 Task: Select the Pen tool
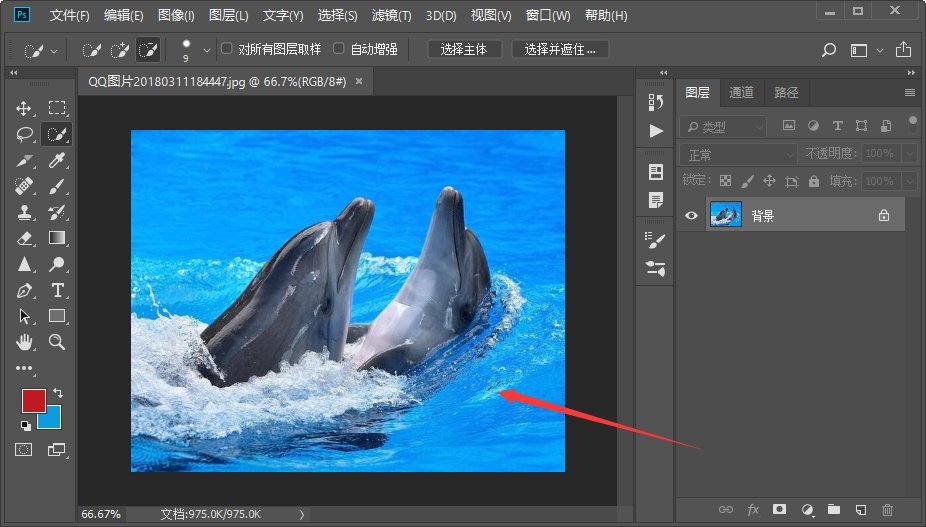24,290
